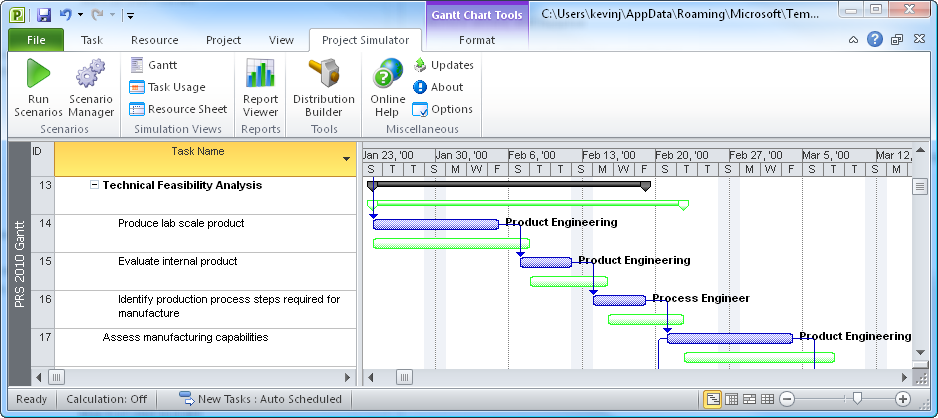Switch to the Resource ribbon tab

pyautogui.click(x=154, y=40)
